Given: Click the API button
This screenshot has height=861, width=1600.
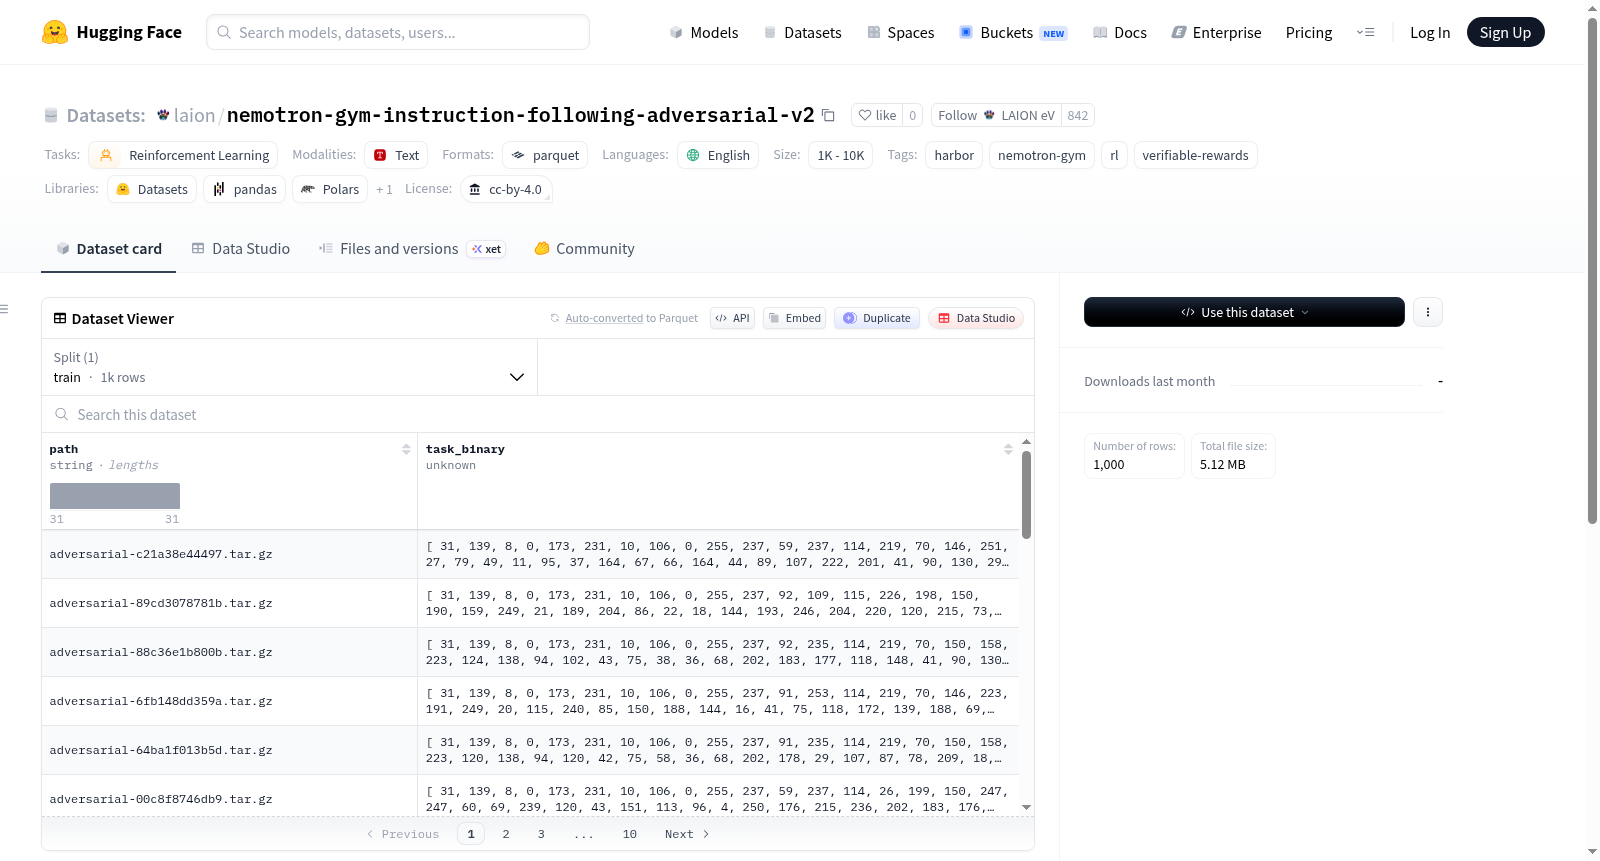Looking at the screenshot, I should tap(732, 318).
